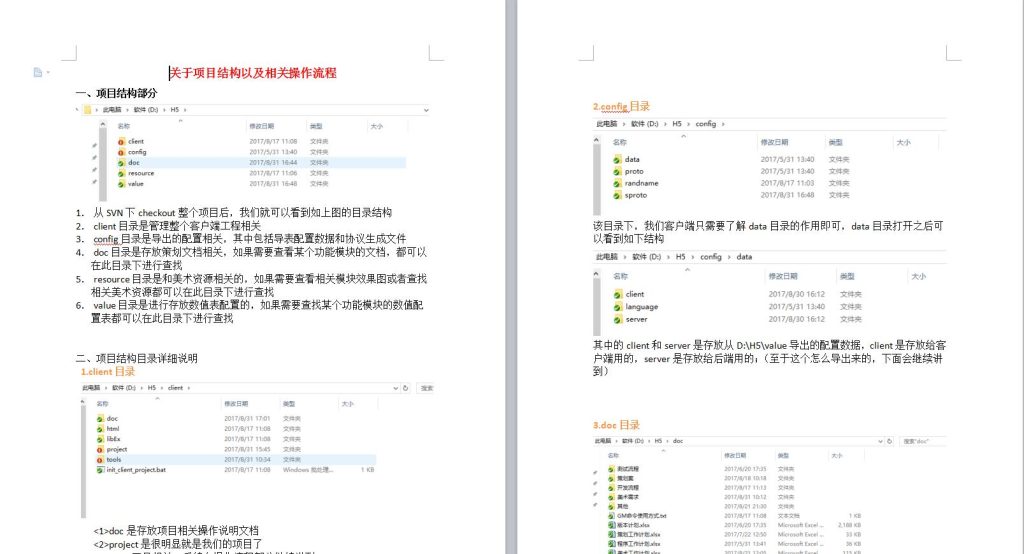
Task: Click orange heading 1.client 目录
Action: 108,372
